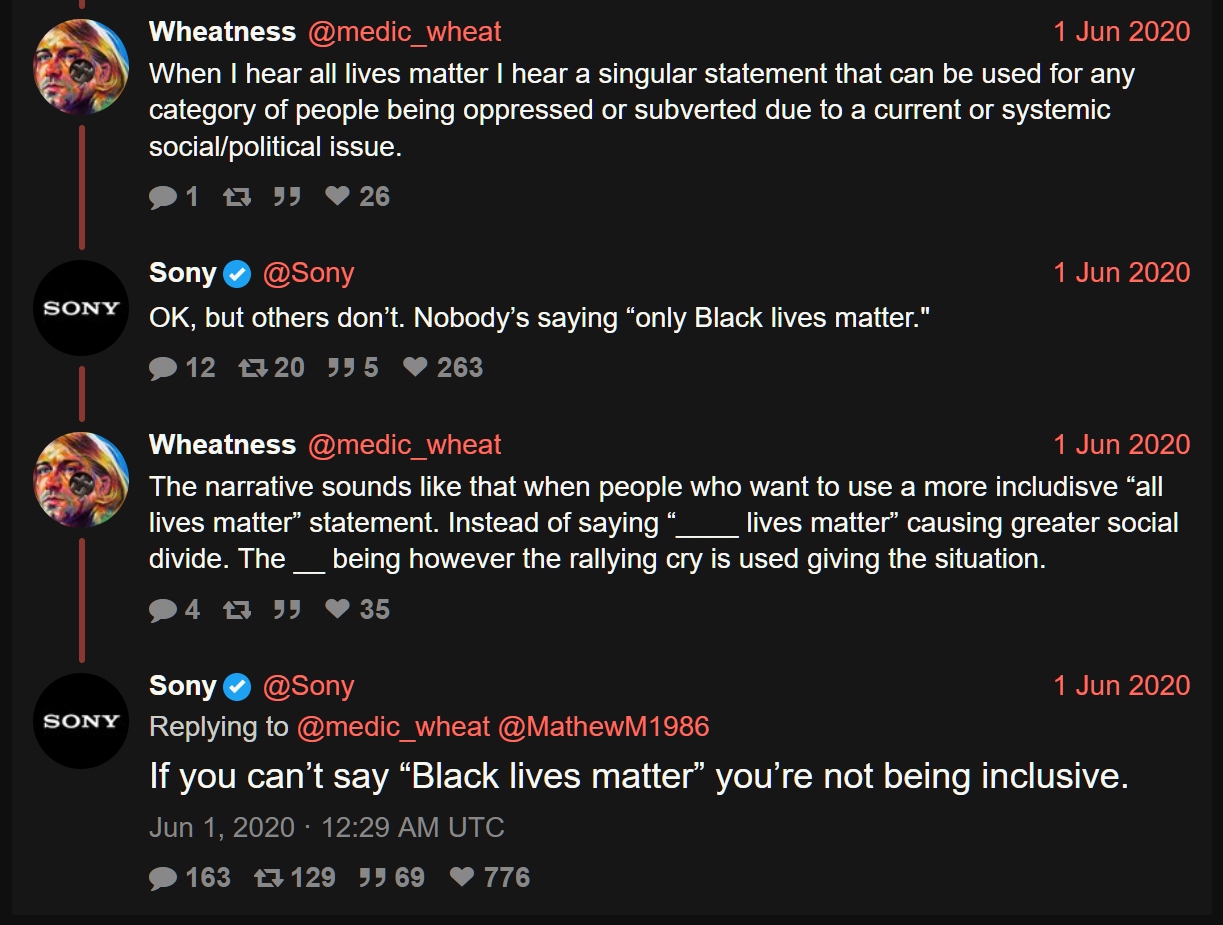Open Sony logo avatar on last tweet
The width and height of the screenshot is (1223, 925).
(82, 721)
